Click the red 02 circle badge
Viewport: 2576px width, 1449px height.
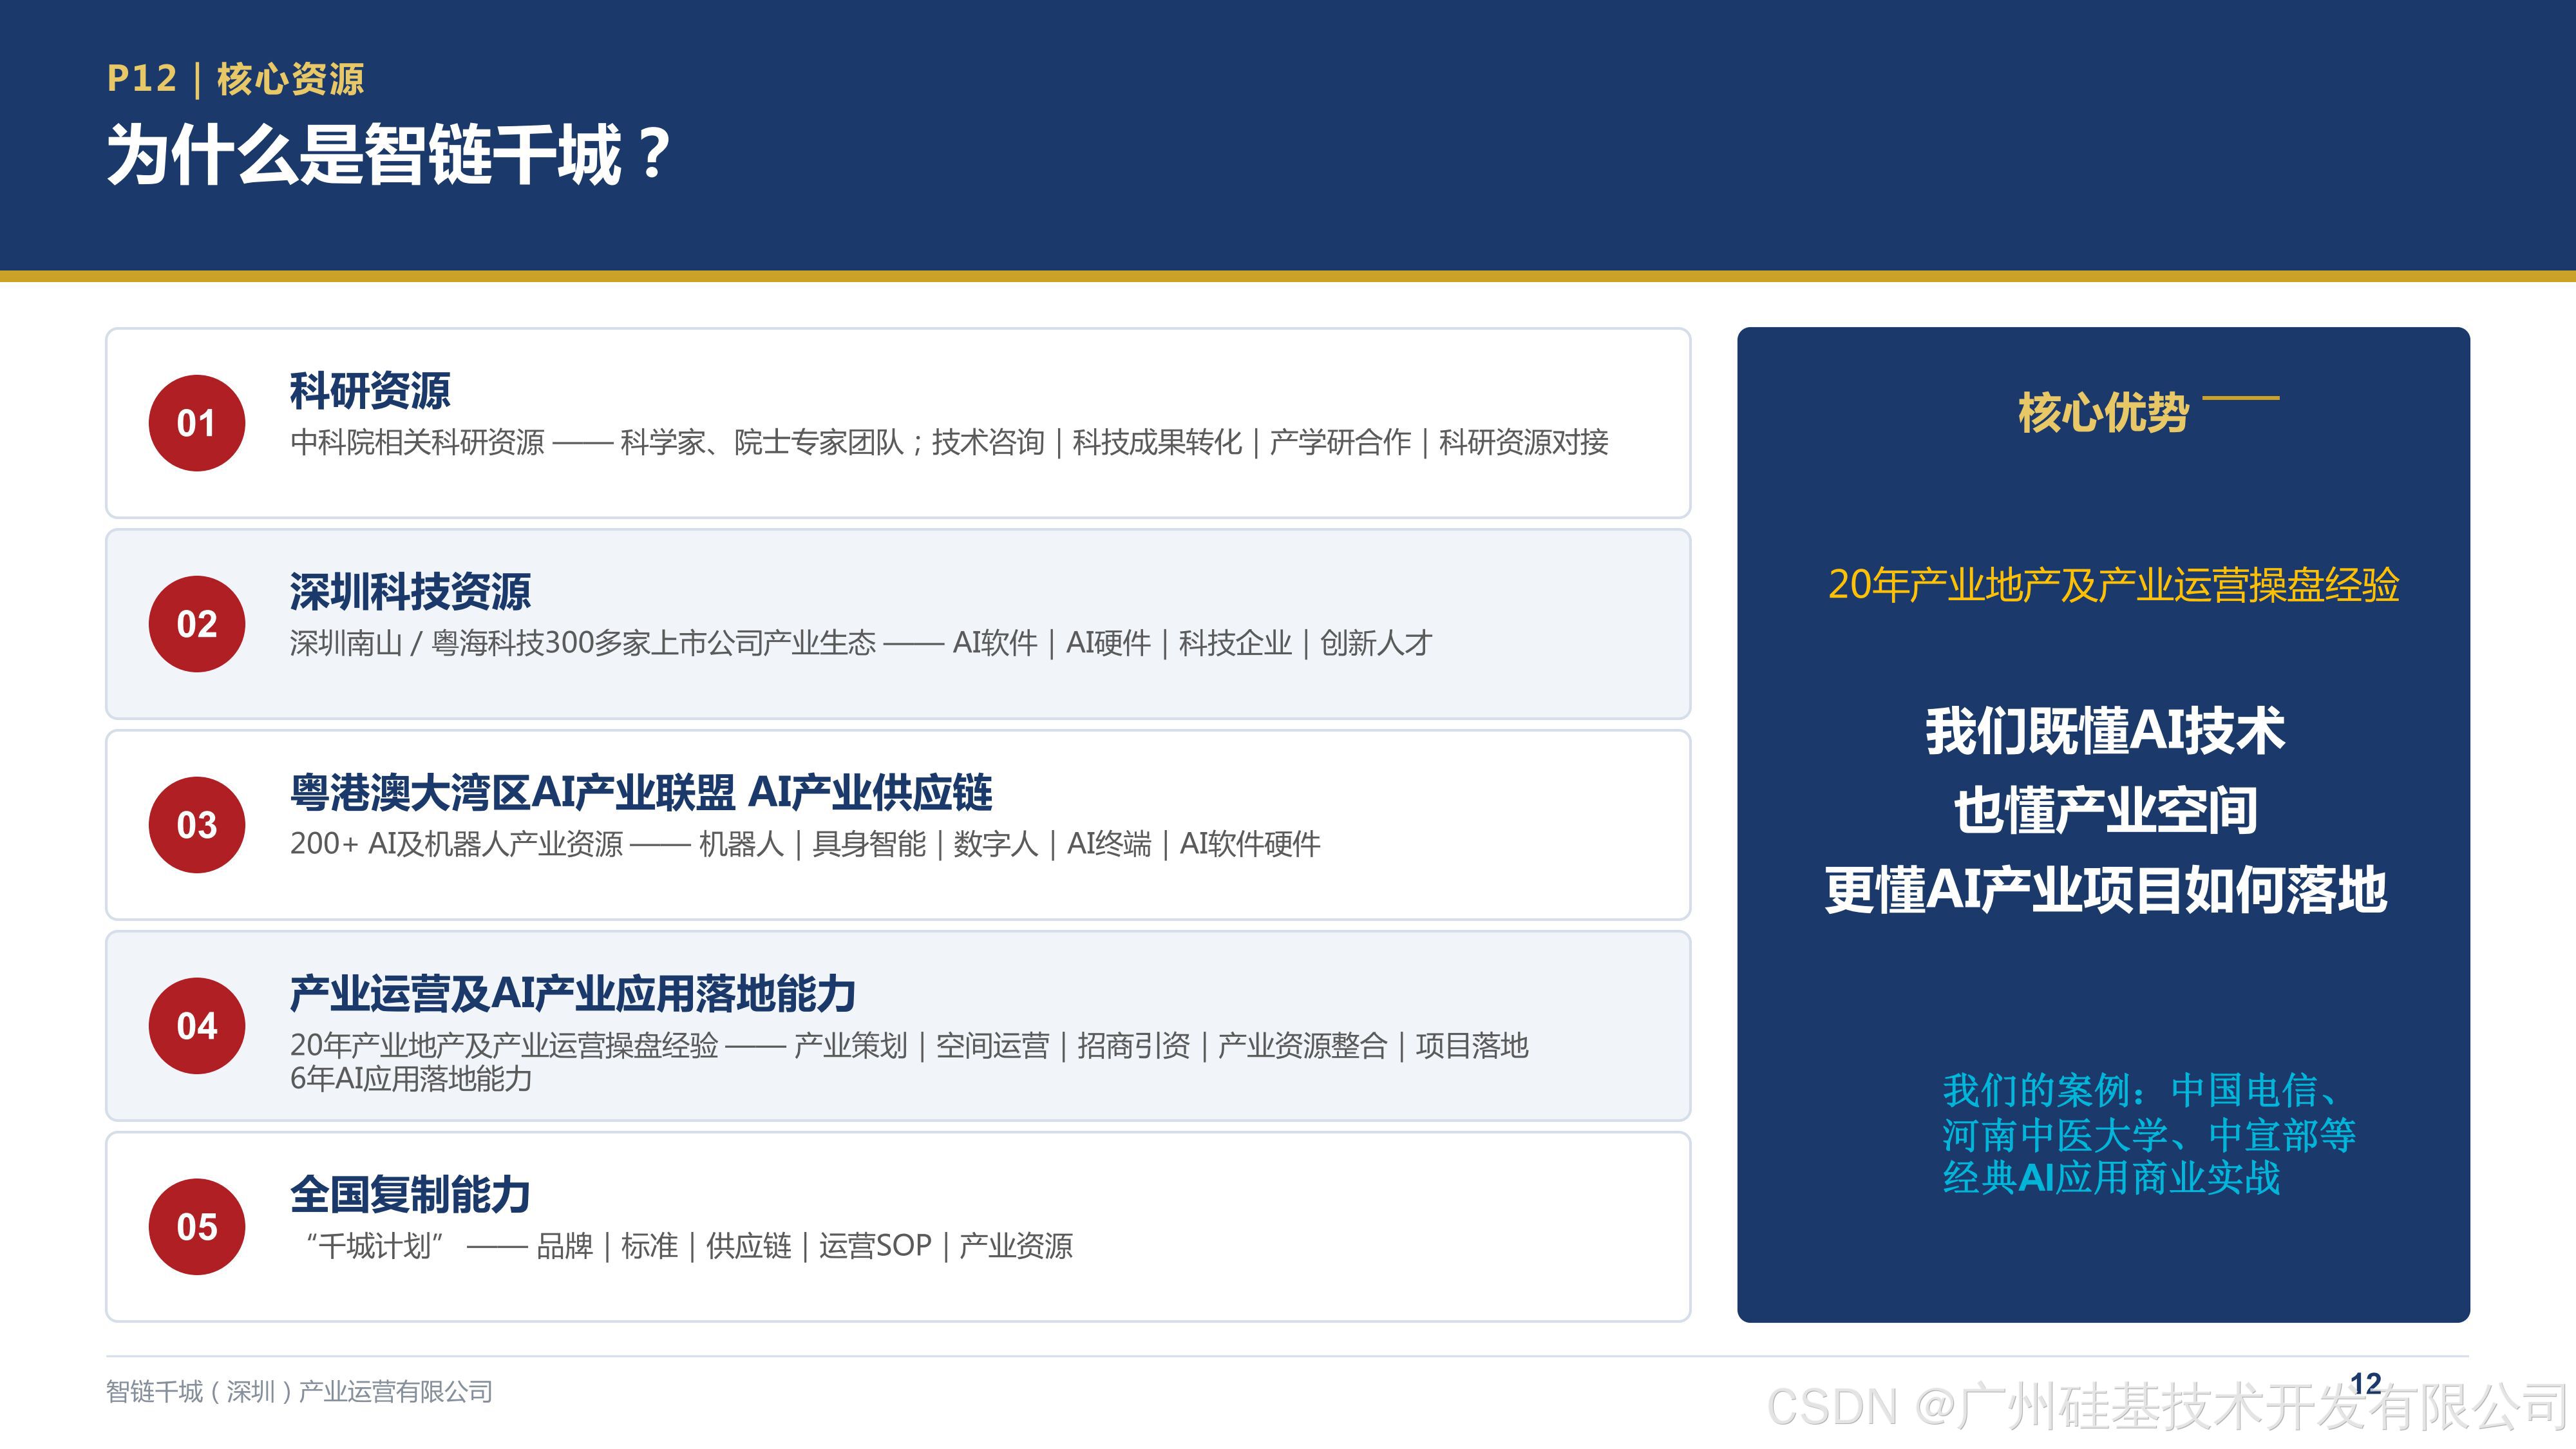(197, 624)
